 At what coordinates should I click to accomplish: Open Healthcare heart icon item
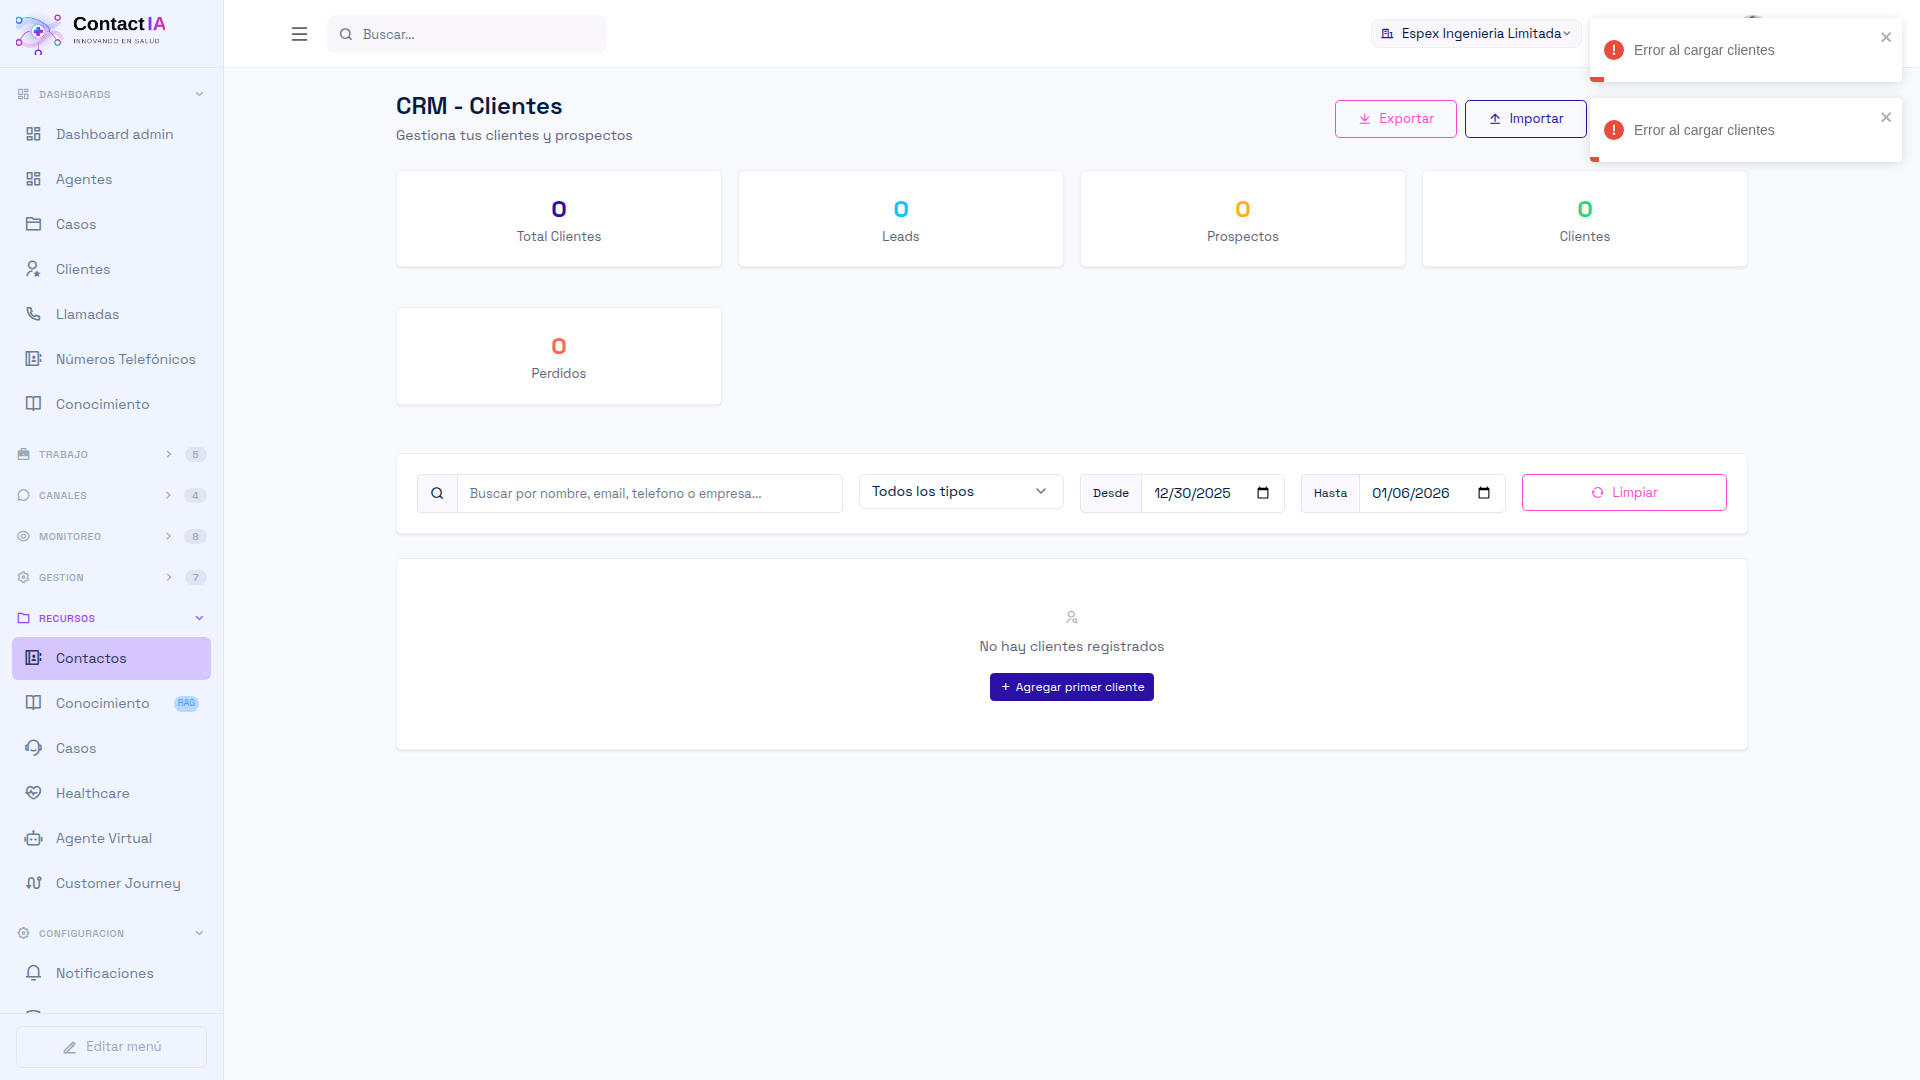(33, 793)
